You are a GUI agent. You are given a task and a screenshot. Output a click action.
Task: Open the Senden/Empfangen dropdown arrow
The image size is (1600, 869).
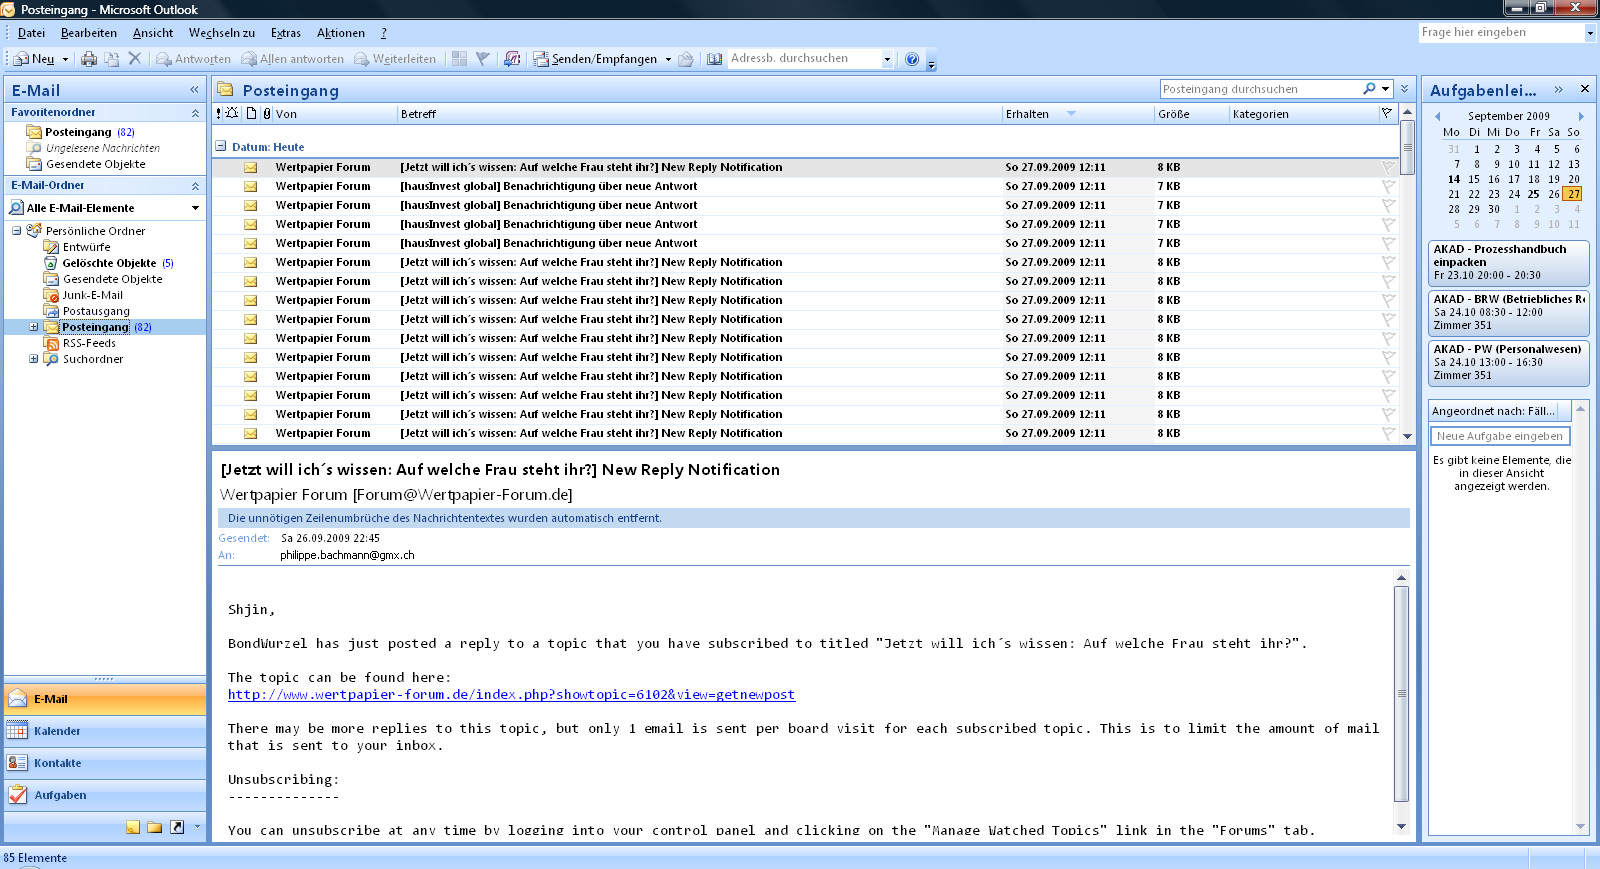(x=668, y=59)
